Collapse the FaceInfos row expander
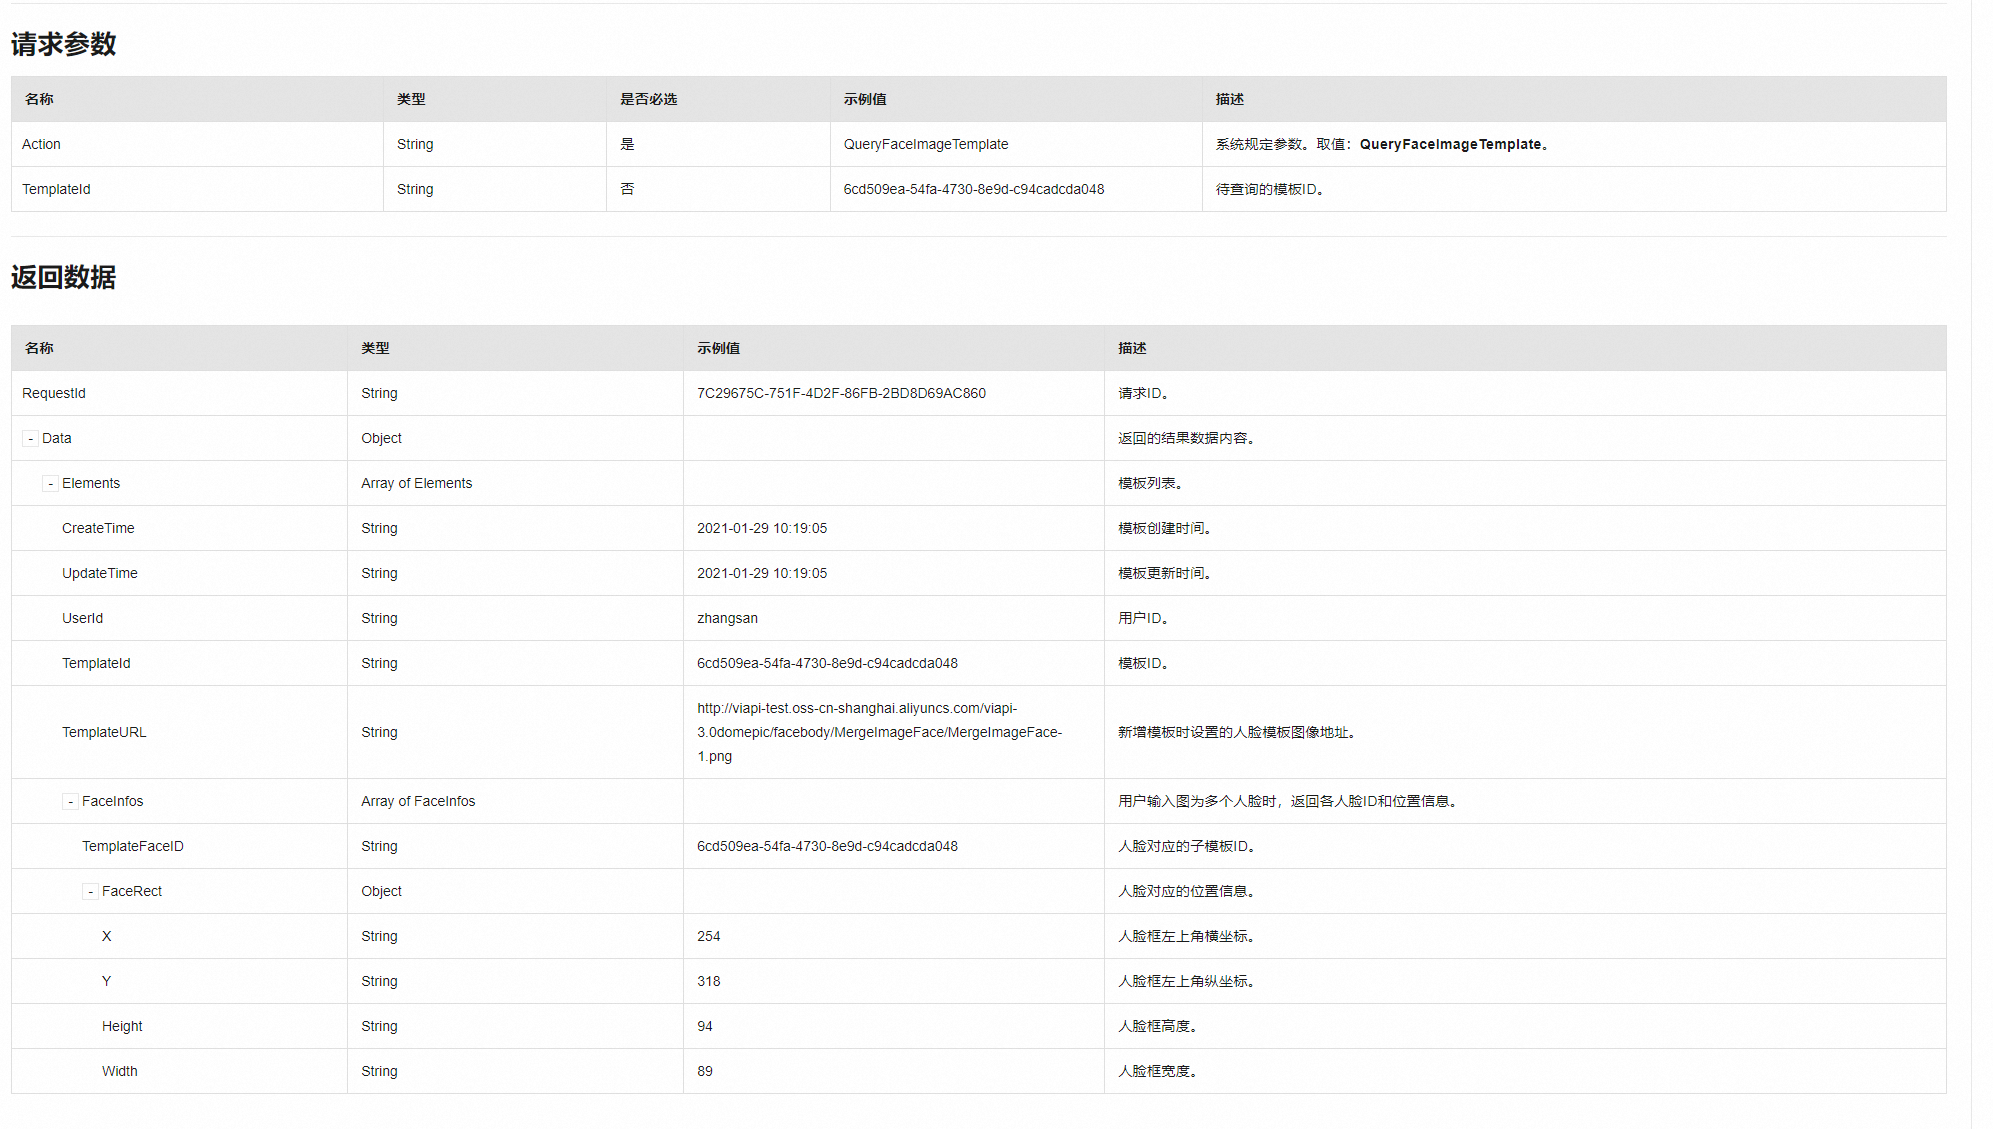Image resolution: width=1993 pixels, height=1129 pixels. (x=71, y=802)
